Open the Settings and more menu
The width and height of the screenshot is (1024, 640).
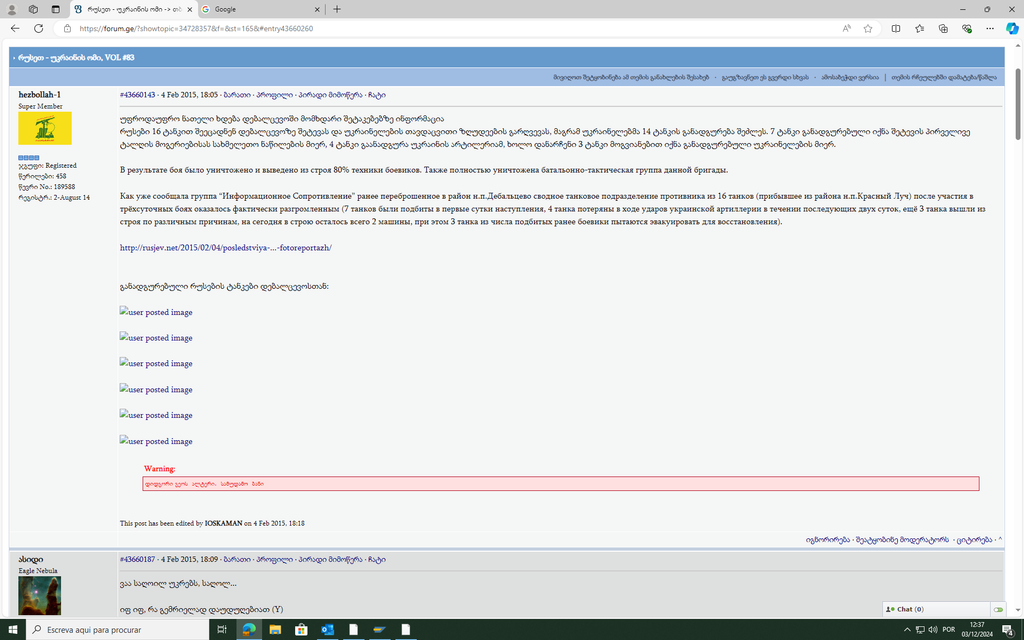[990, 28]
